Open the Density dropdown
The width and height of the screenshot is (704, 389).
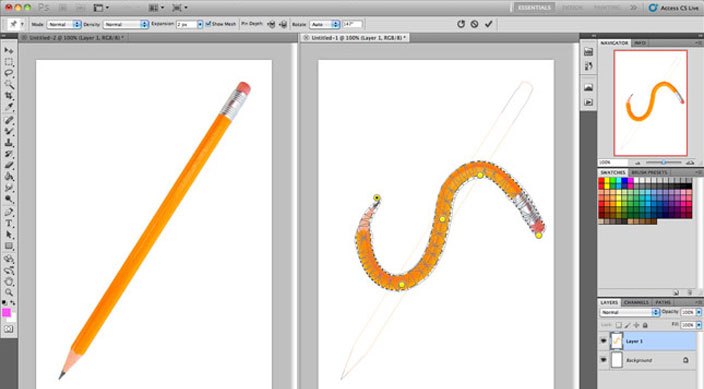(126, 24)
